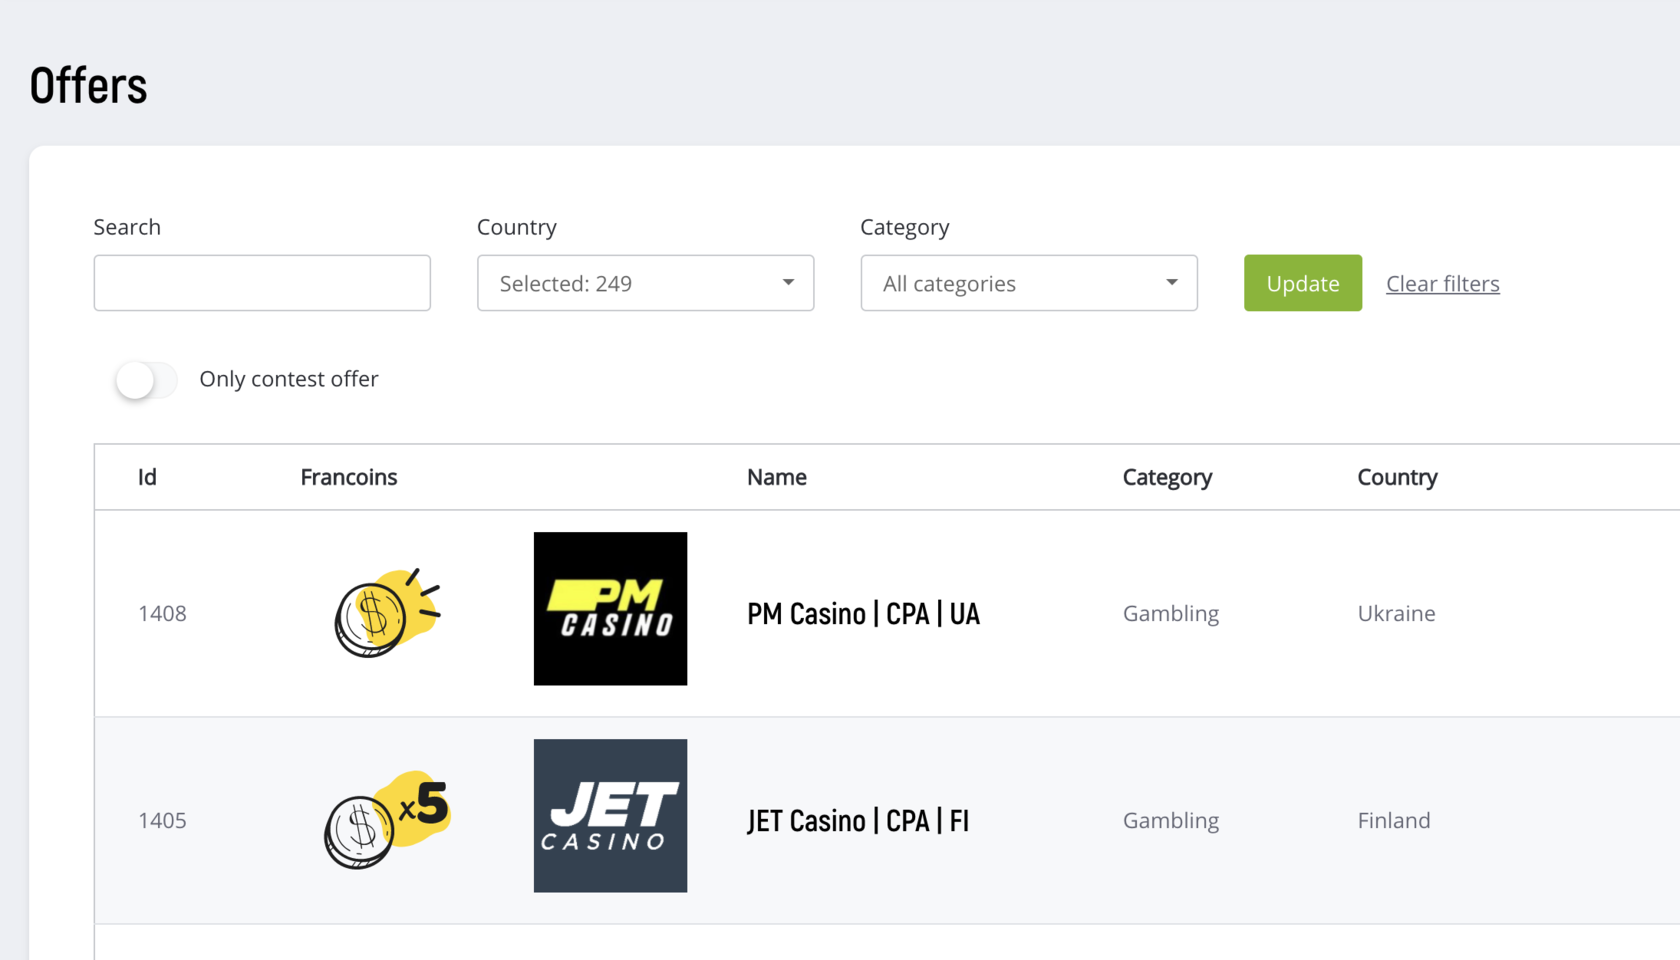Open the Country dropdown showing Selected: 249
1680x960 pixels.
point(646,283)
